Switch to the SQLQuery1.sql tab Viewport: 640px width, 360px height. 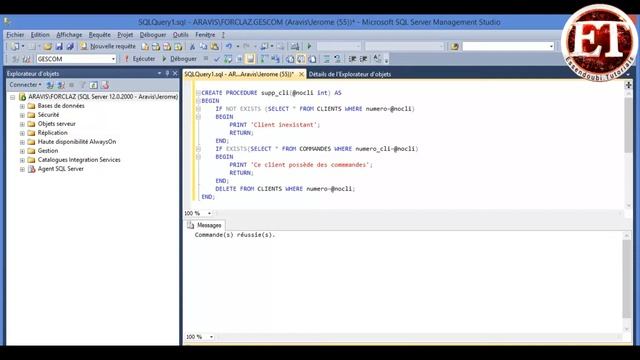pyautogui.click(x=239, y=74)
